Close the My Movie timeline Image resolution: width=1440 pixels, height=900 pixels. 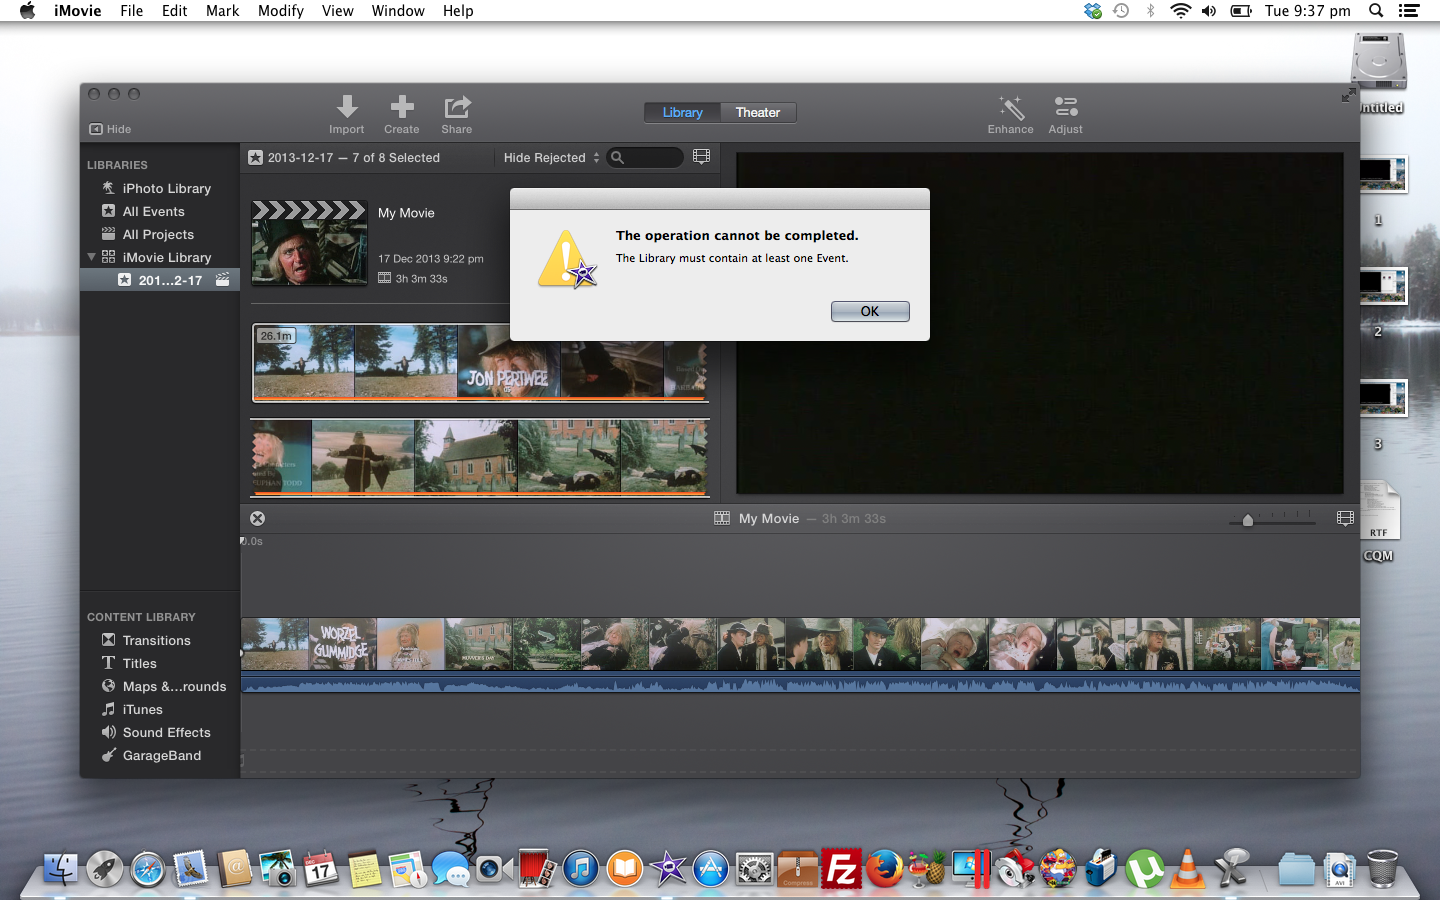[x=258, y=518]
